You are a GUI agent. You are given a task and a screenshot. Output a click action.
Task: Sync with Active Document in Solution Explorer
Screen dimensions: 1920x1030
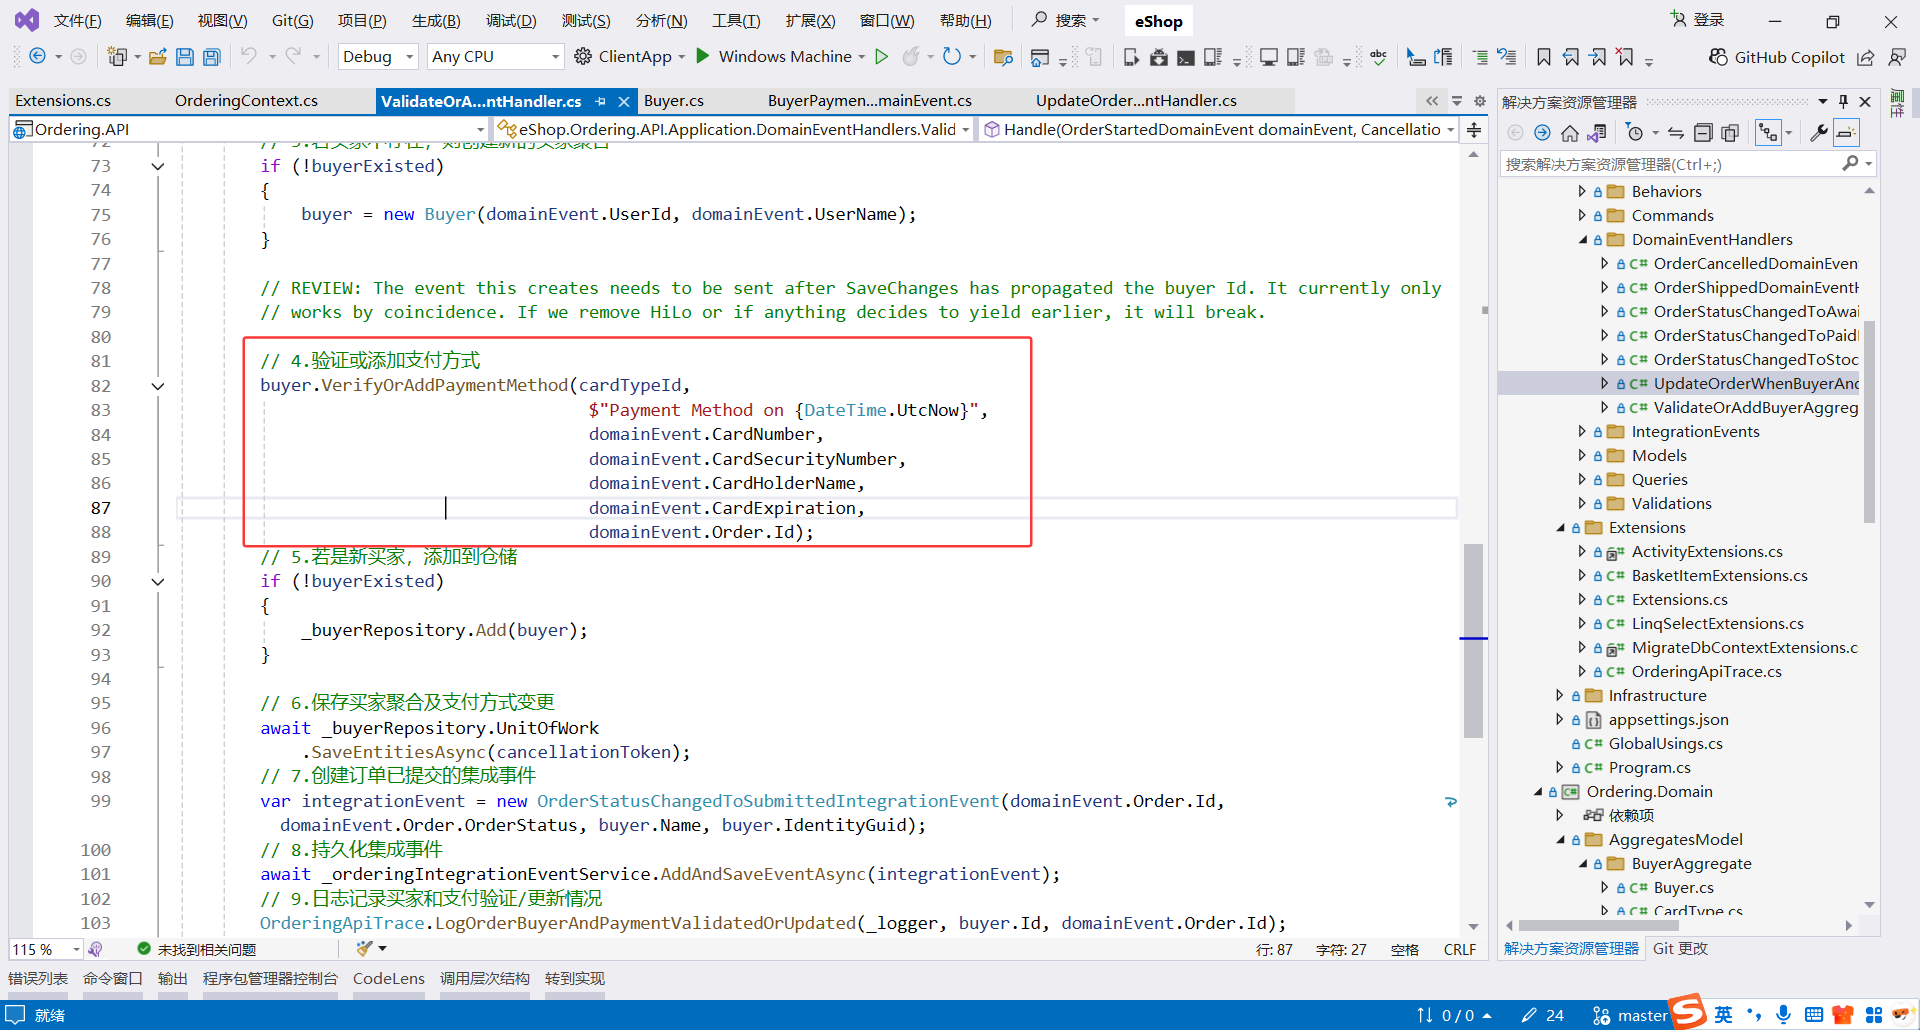coord(1677,132)
